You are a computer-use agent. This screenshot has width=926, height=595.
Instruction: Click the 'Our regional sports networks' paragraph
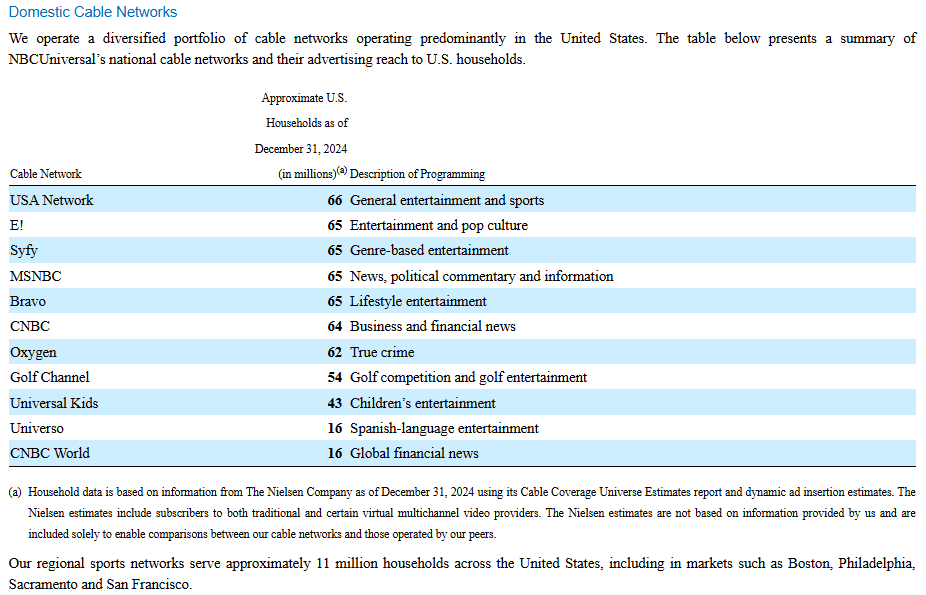(462, 573)
